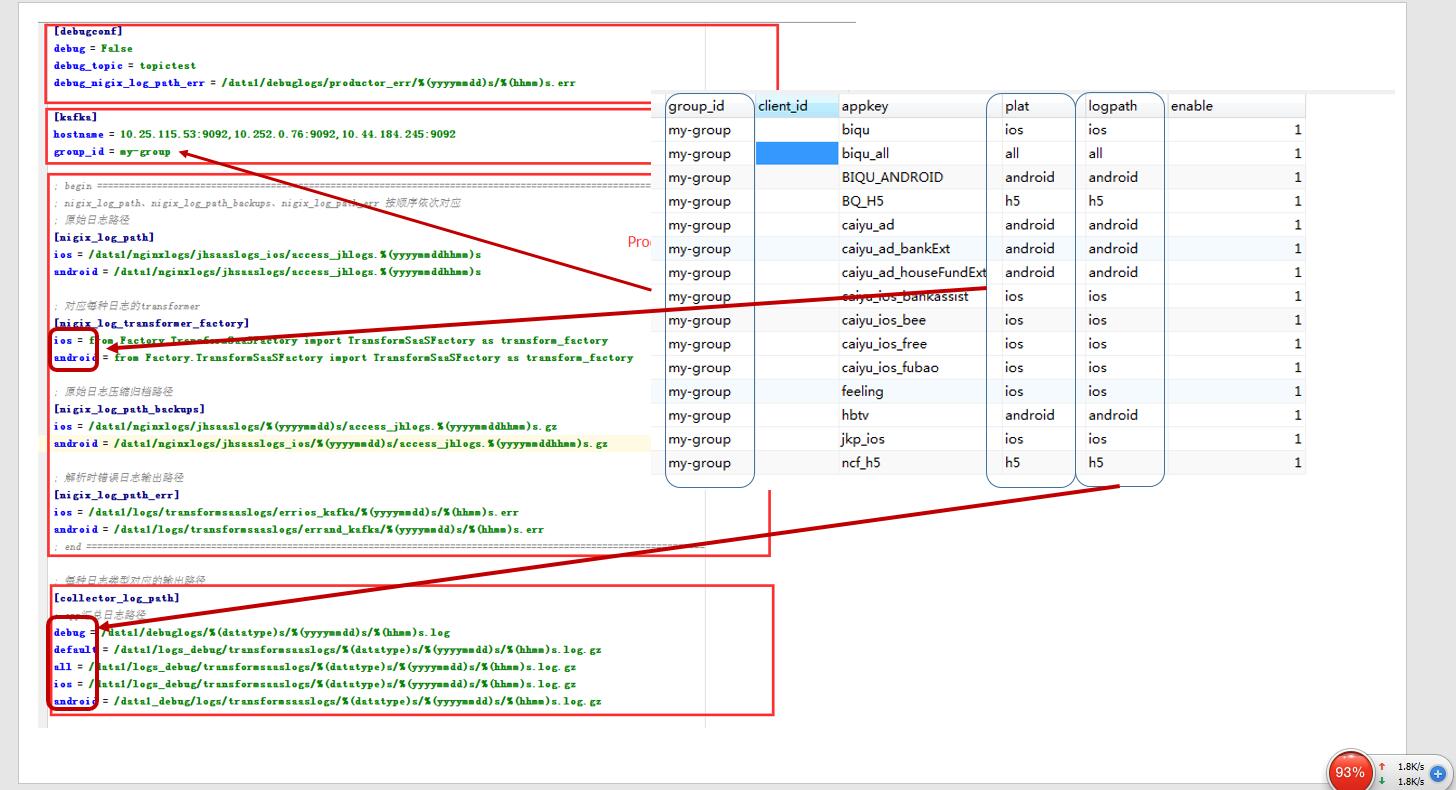
Task: Click the 'debug_topic = topictest' line
Action: 124,65
